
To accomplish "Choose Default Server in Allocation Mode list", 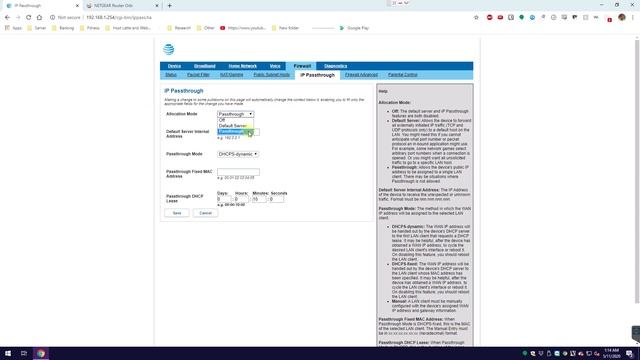I will point(236,126).
